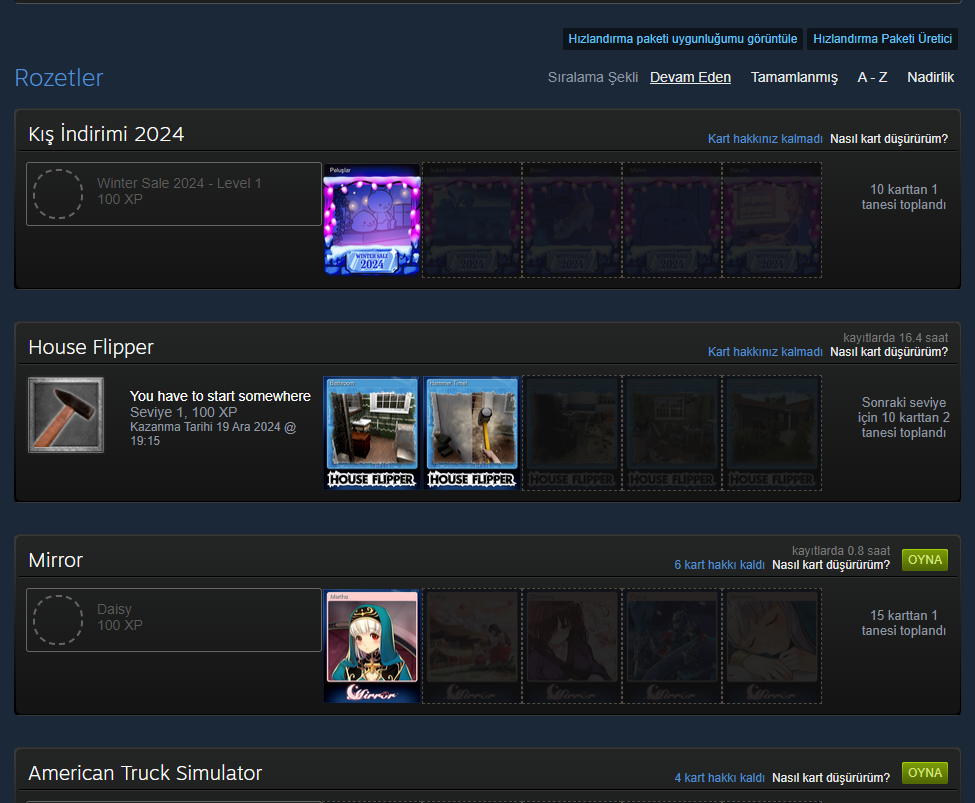This screenshot has width=975, height=803.
Task: Open the American Truck Simulator badge title
Action: 145,773
